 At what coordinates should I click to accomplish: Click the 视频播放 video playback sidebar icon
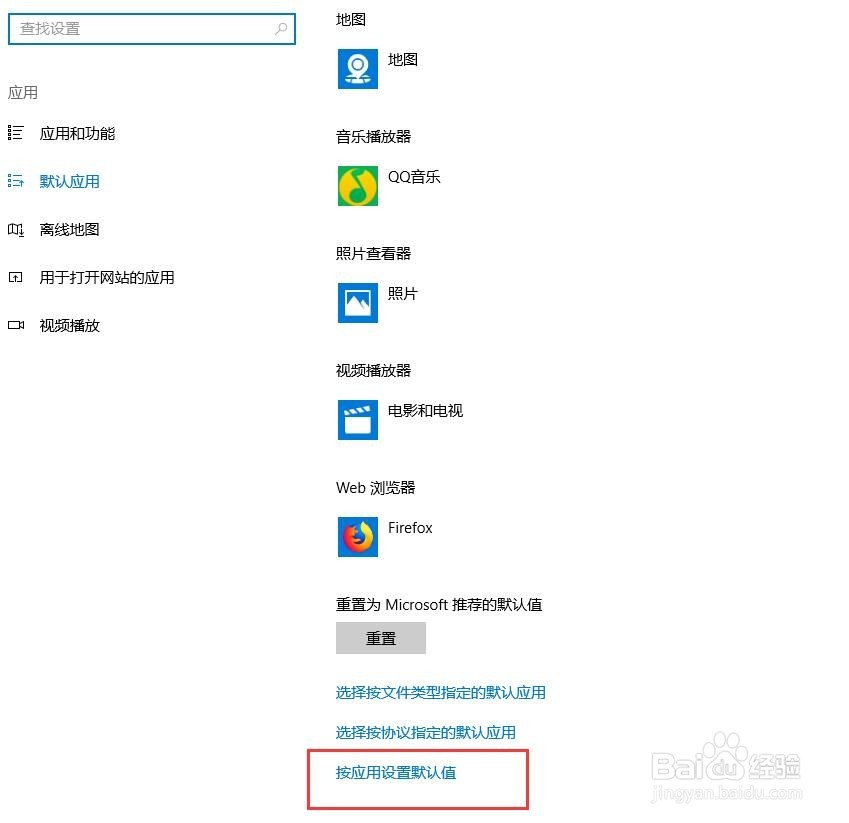click(15, 325)
